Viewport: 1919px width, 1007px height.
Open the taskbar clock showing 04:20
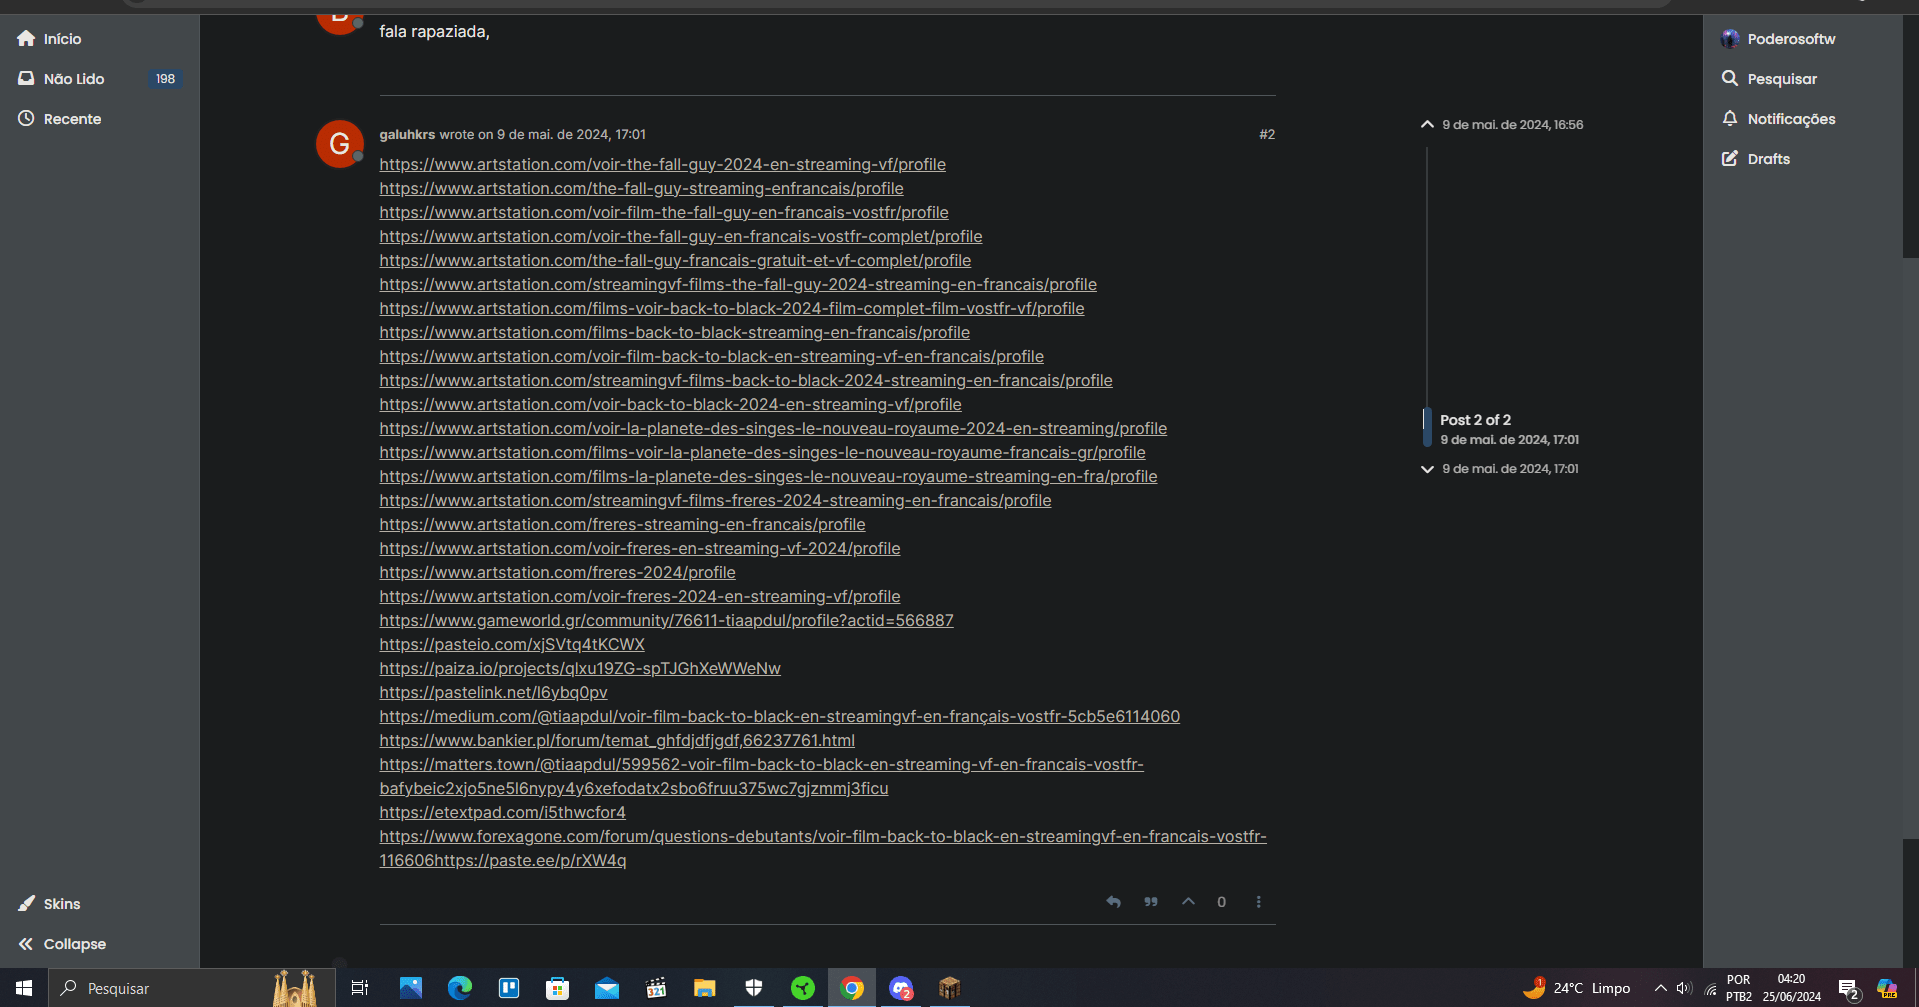point(1792,988)
